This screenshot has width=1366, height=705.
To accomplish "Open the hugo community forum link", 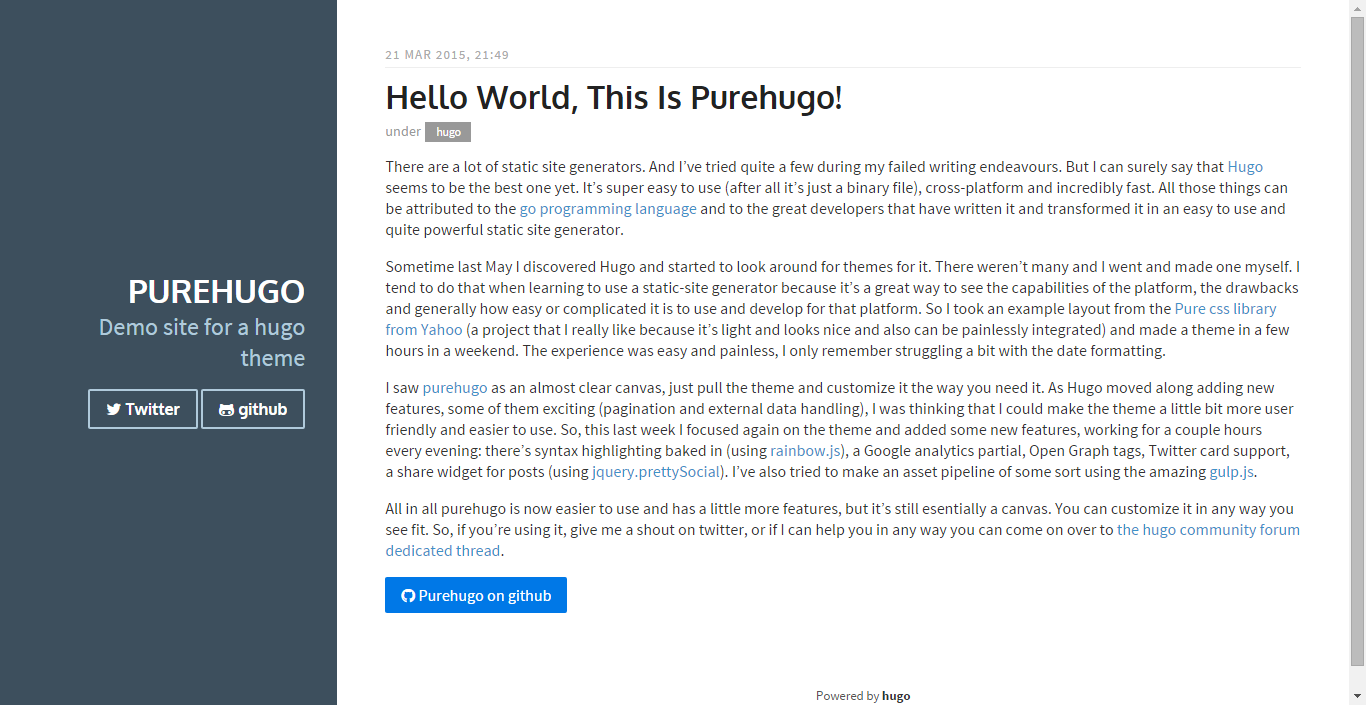I will pyautogui.click(x=1208, y=530).
